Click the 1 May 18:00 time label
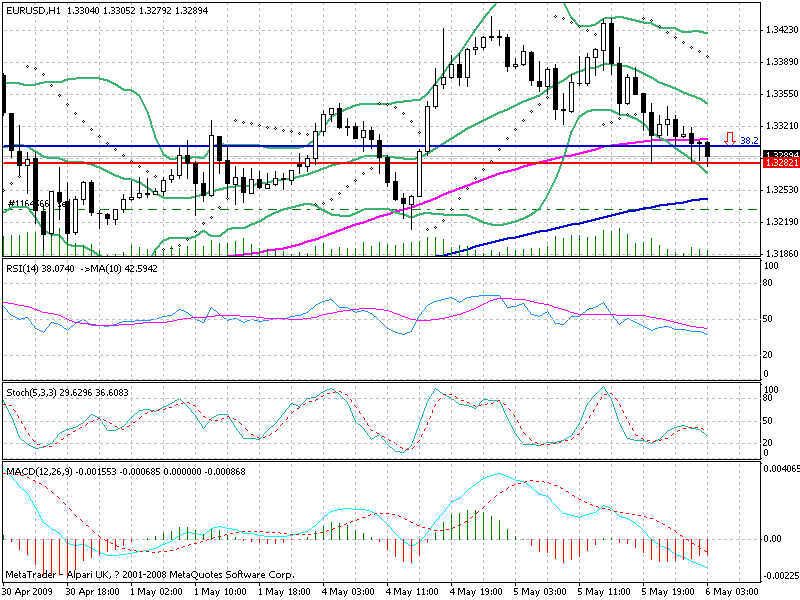This screenshot has width=800, height=600. pos(284,592)
